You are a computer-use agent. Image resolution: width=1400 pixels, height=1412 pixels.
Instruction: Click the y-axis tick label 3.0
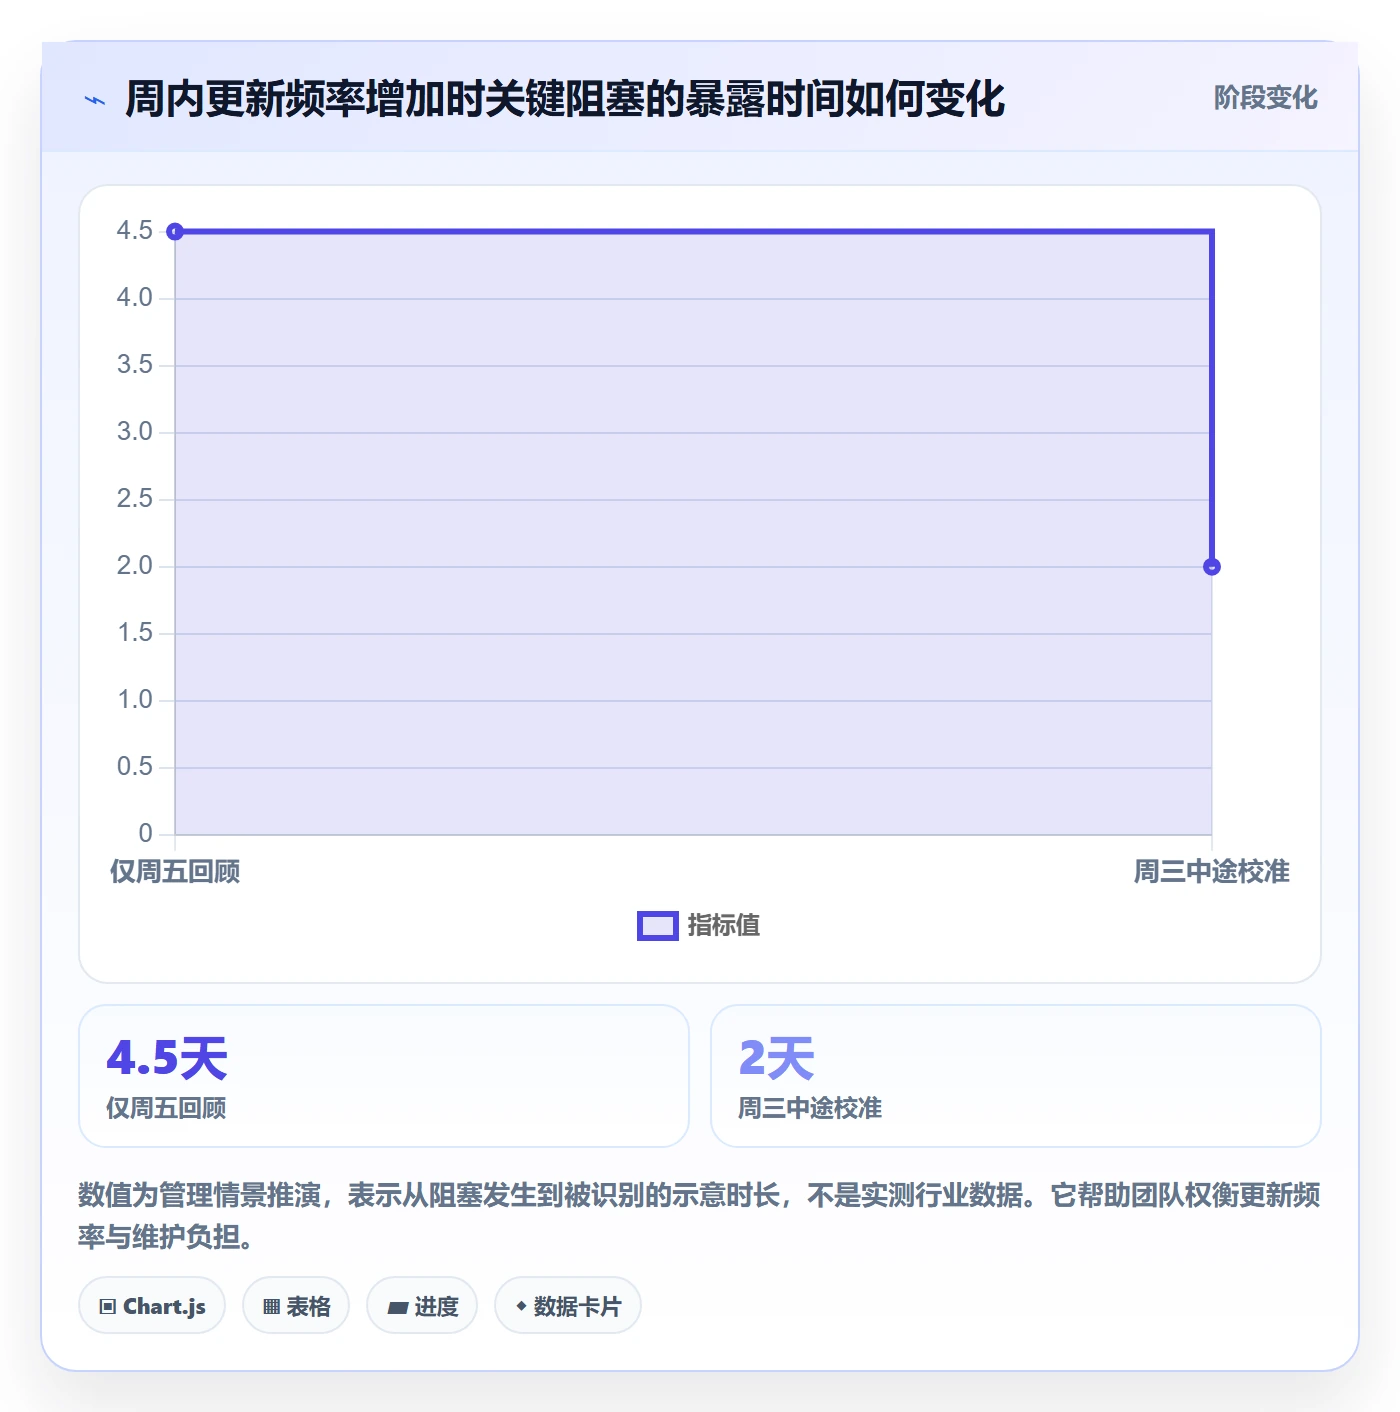coord(135,432)
